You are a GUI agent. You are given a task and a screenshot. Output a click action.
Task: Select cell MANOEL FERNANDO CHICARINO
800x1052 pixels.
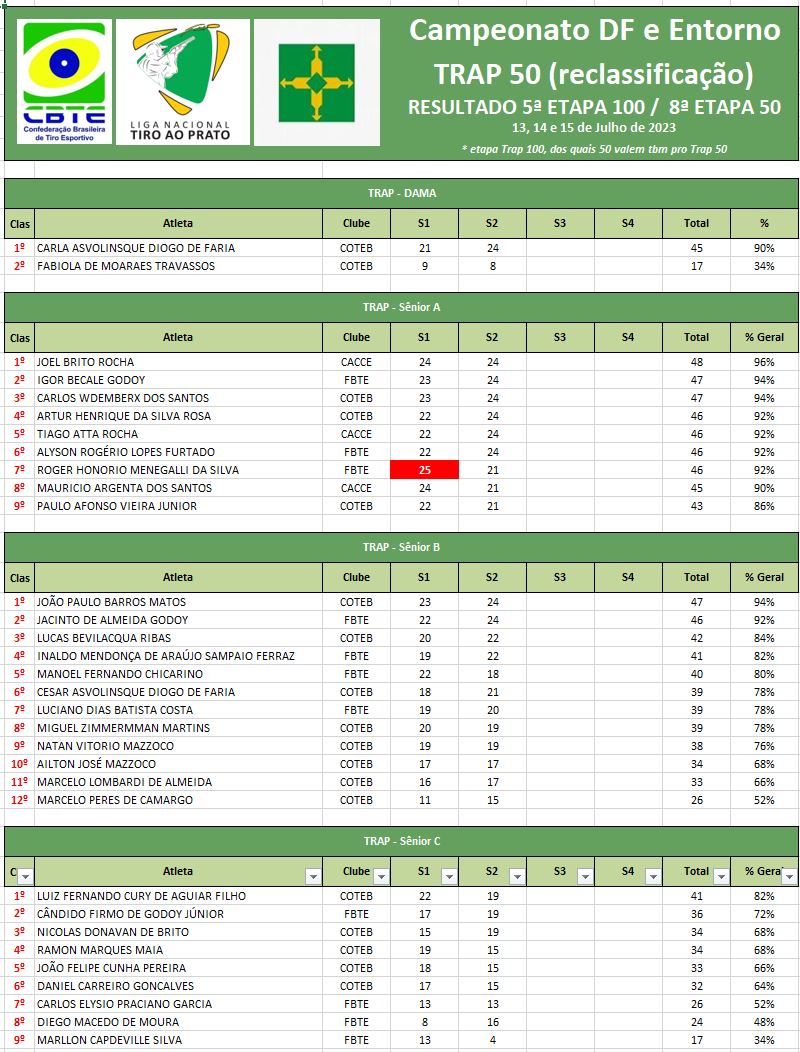click(x=179, y=674)
